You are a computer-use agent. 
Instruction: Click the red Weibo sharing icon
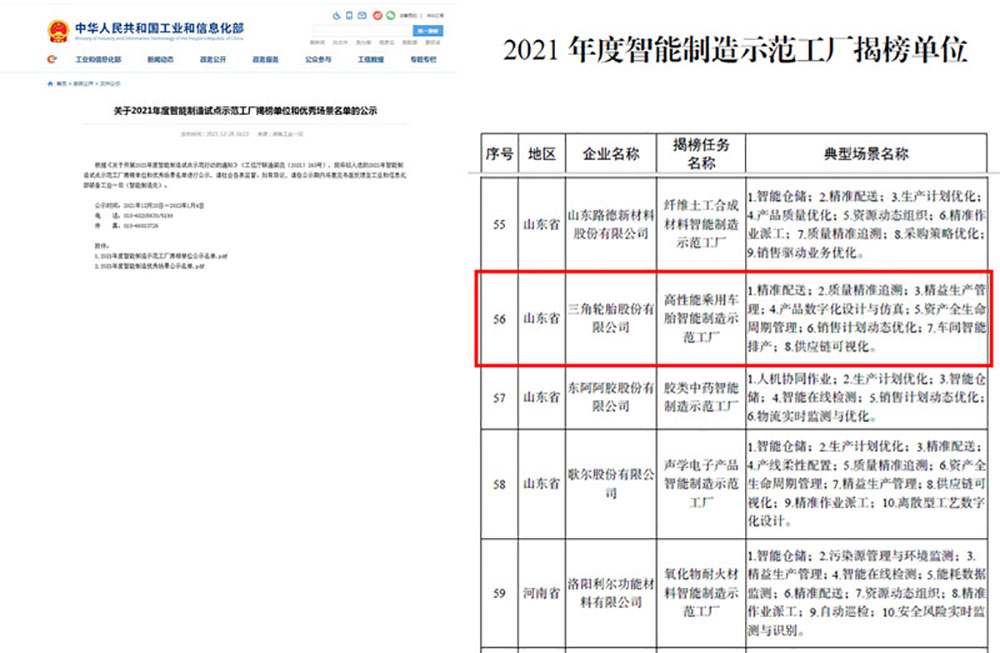click(377, 15)
